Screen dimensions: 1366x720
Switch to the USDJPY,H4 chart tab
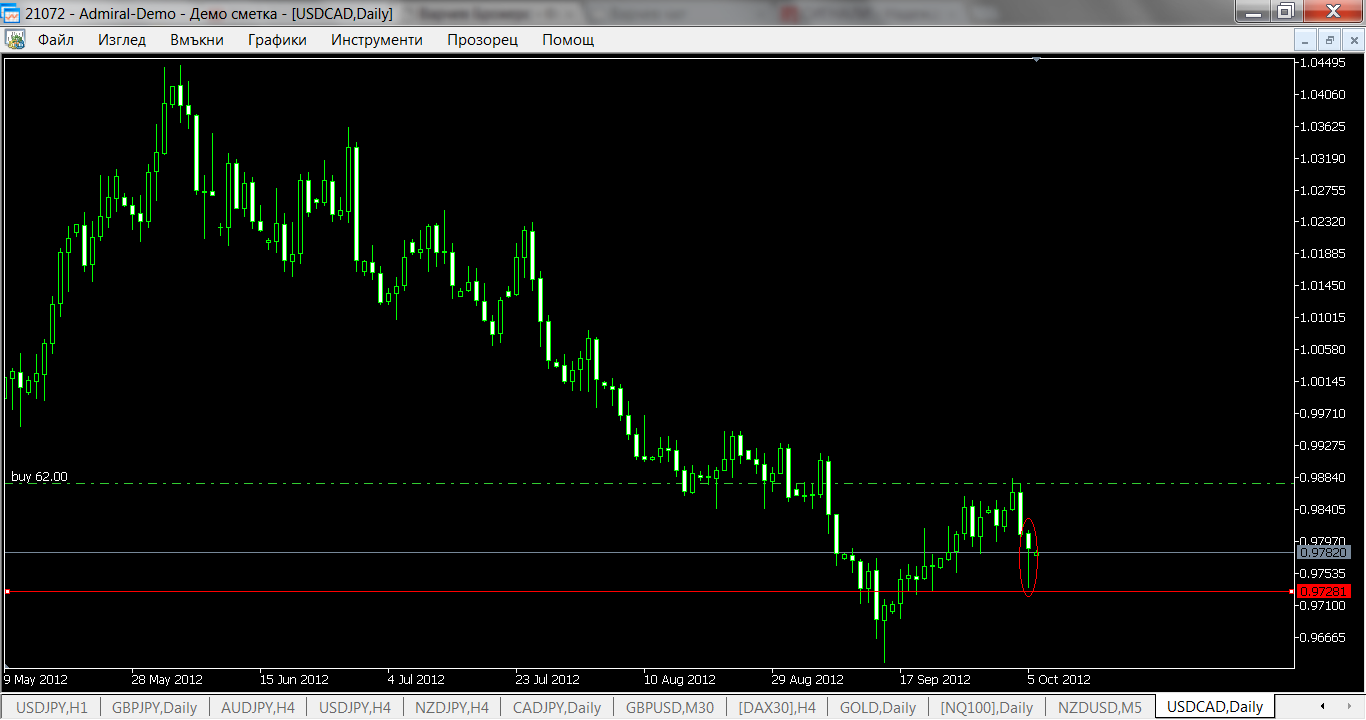[x=355, y=708]
